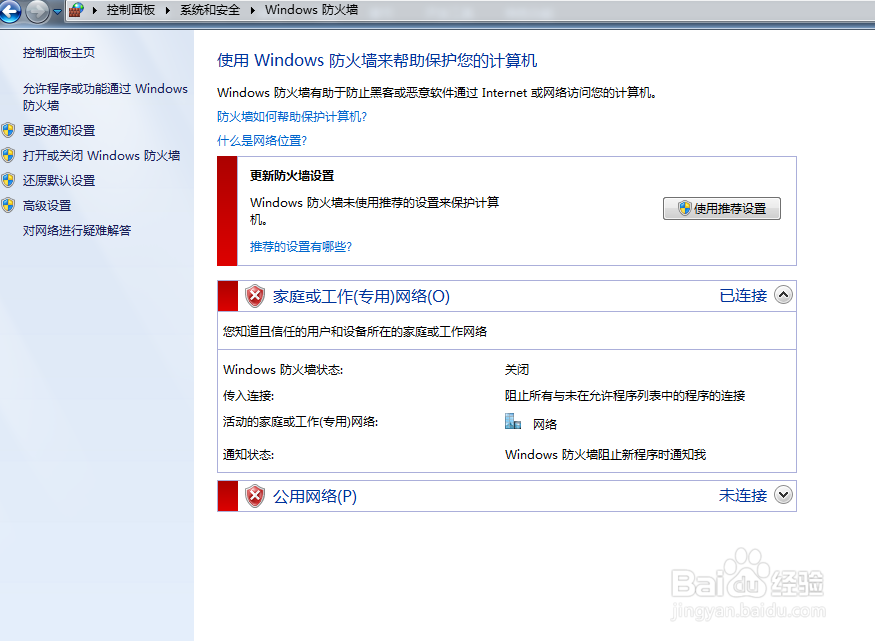Viewport: 875px width, 641px height.
Task: Click the forward navigation arrow
Action: (x=37, y=12)
